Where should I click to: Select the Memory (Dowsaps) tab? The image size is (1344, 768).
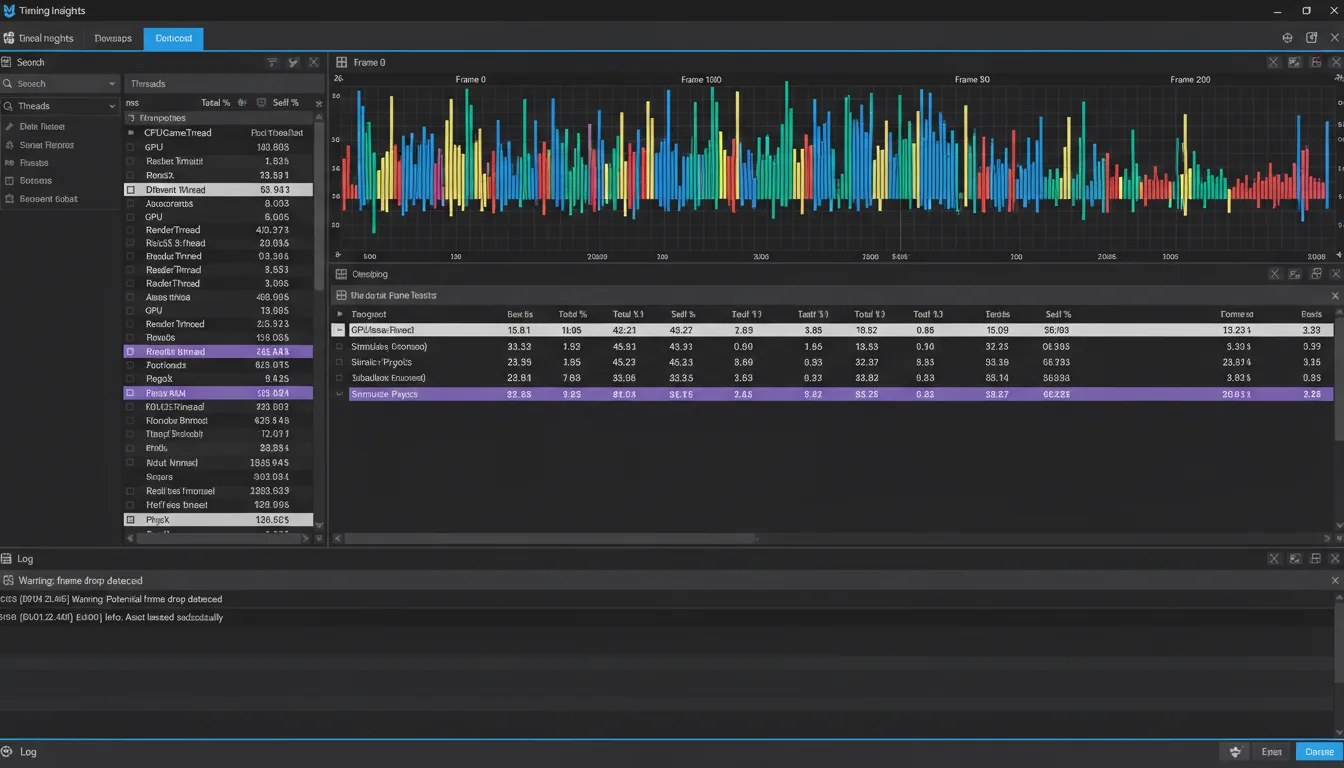click(112, 38)
